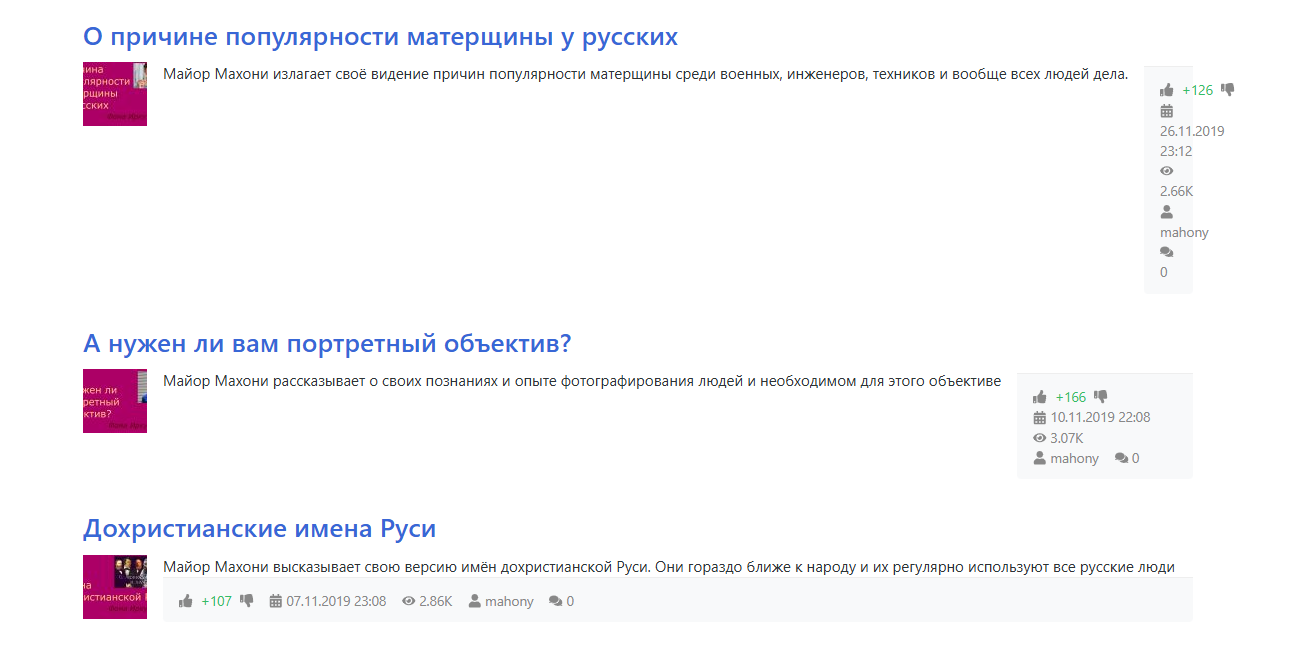
Task: Click the 3.07K view count
Action: [x=1067, y=438]
